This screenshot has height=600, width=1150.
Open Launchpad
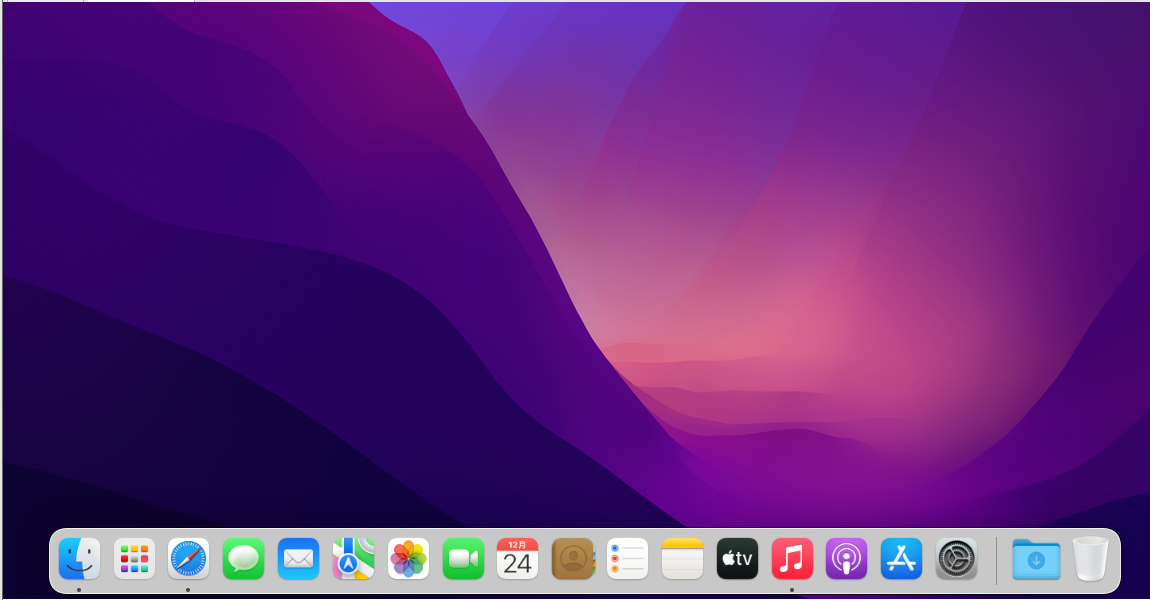(x=134, y=559)
